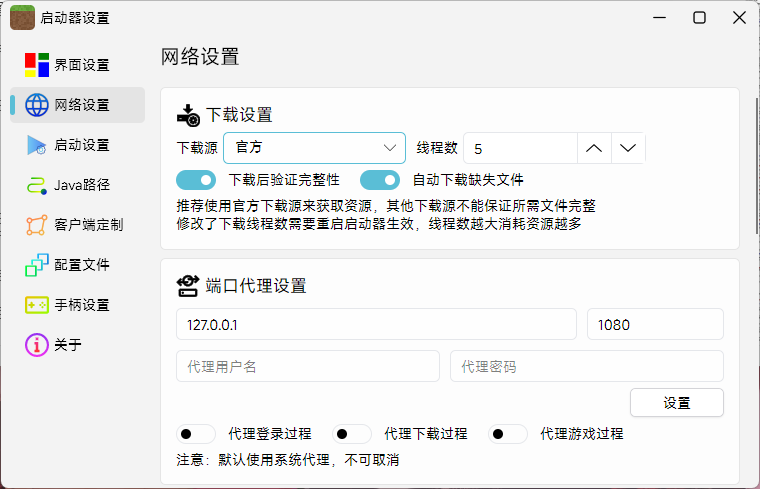Click the 界面设置 colored blocks icon
Image resolution: width=760 pixels, height=489 pixels.
click(37, 65)
